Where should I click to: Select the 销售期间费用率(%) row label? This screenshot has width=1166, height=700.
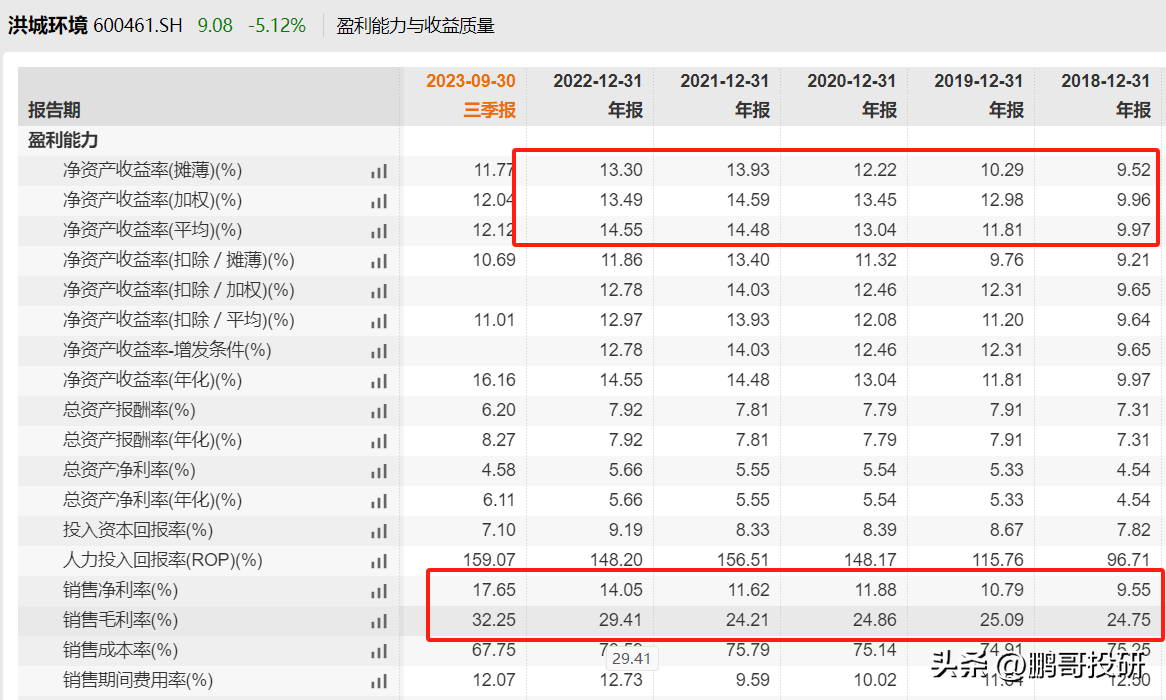pyautogui.click(x=138, y=680)
